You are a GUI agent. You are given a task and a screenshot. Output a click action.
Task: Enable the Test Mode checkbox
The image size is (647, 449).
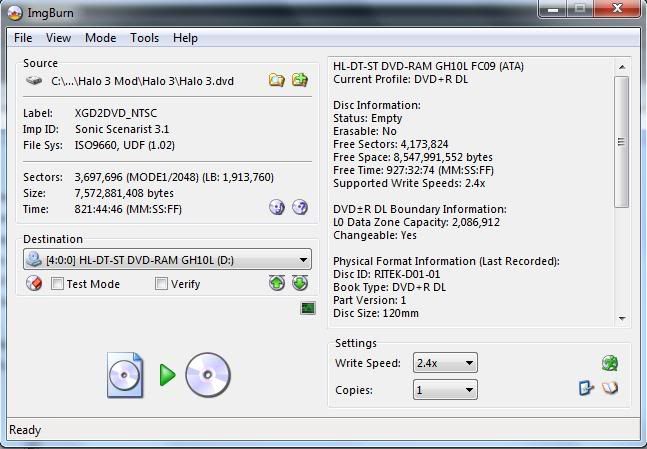[57, 284]
